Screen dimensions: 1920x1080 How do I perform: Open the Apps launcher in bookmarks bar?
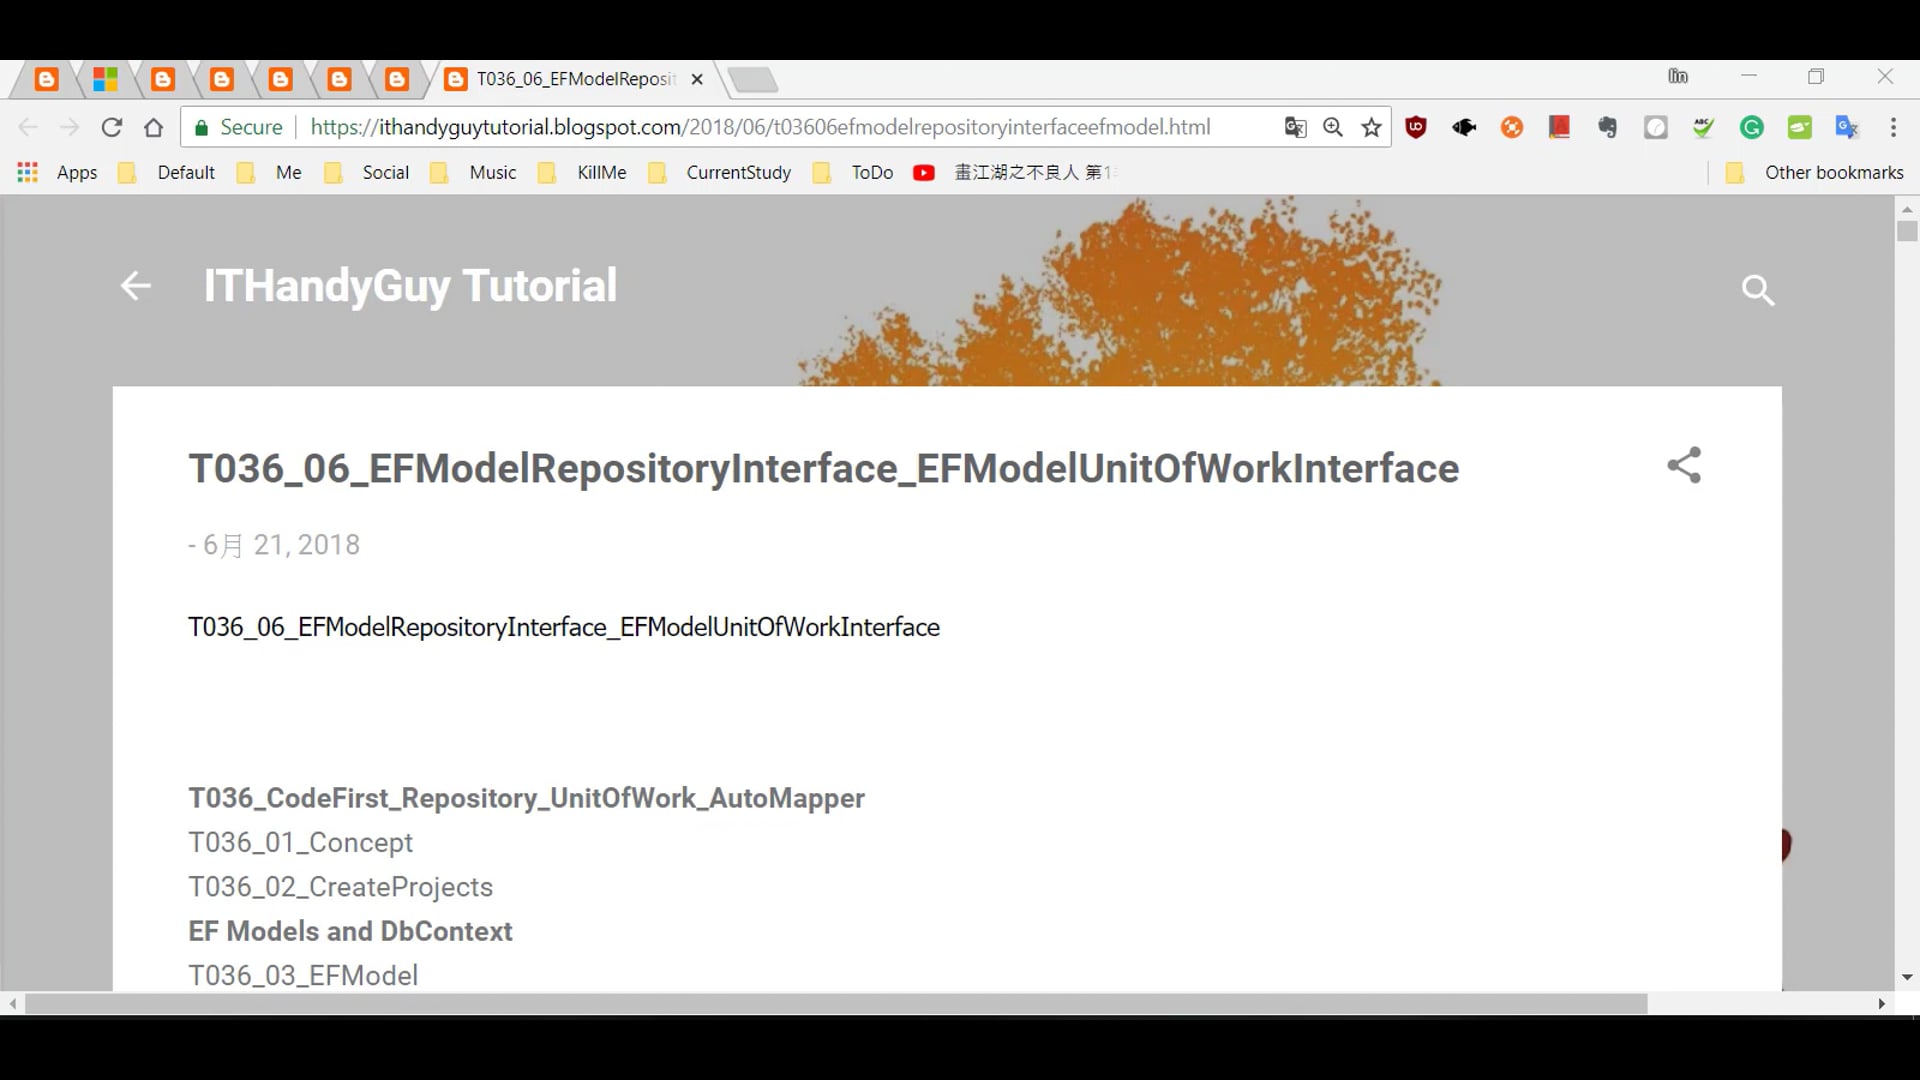click(x=27, y=172)
